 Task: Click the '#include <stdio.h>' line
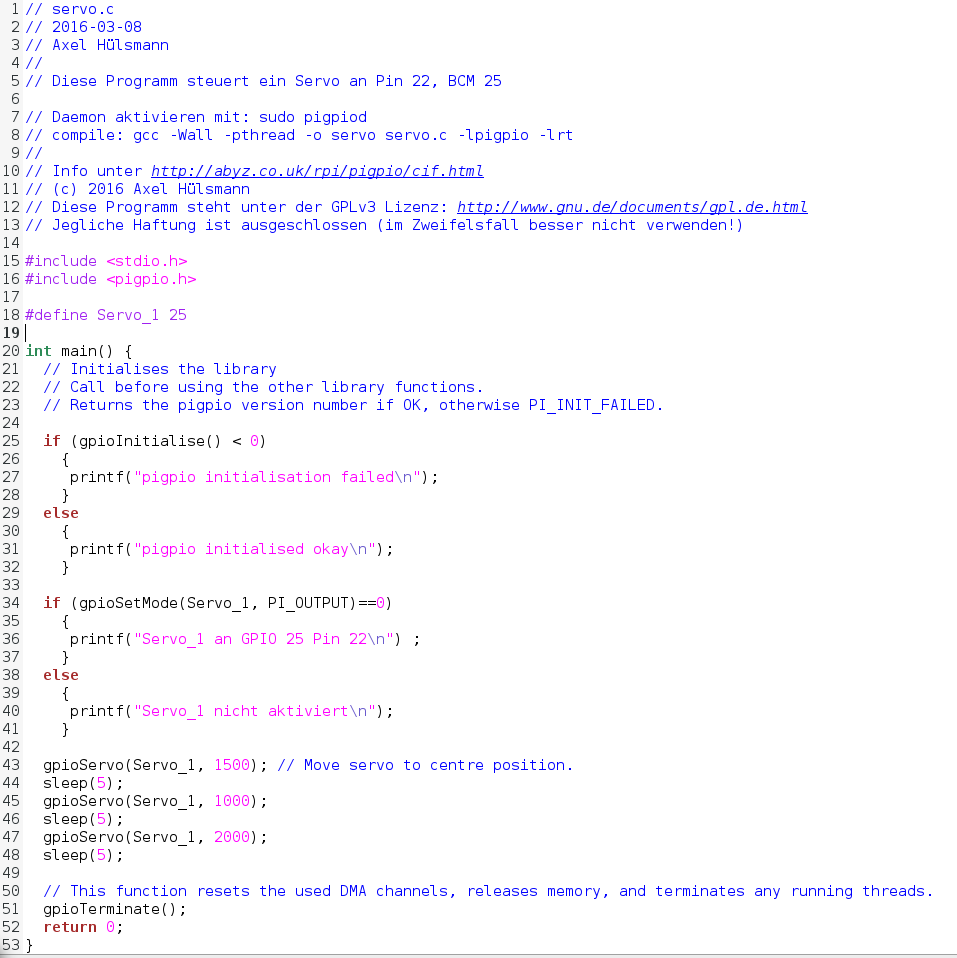pyautogui.click(x=106, y=261)
